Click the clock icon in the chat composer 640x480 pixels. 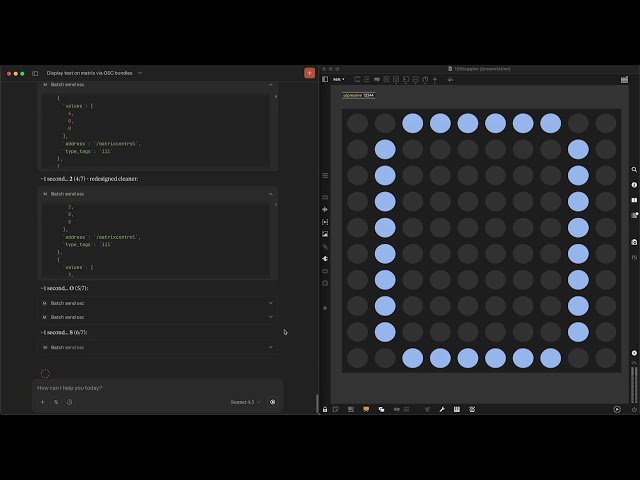coord(69,402)
